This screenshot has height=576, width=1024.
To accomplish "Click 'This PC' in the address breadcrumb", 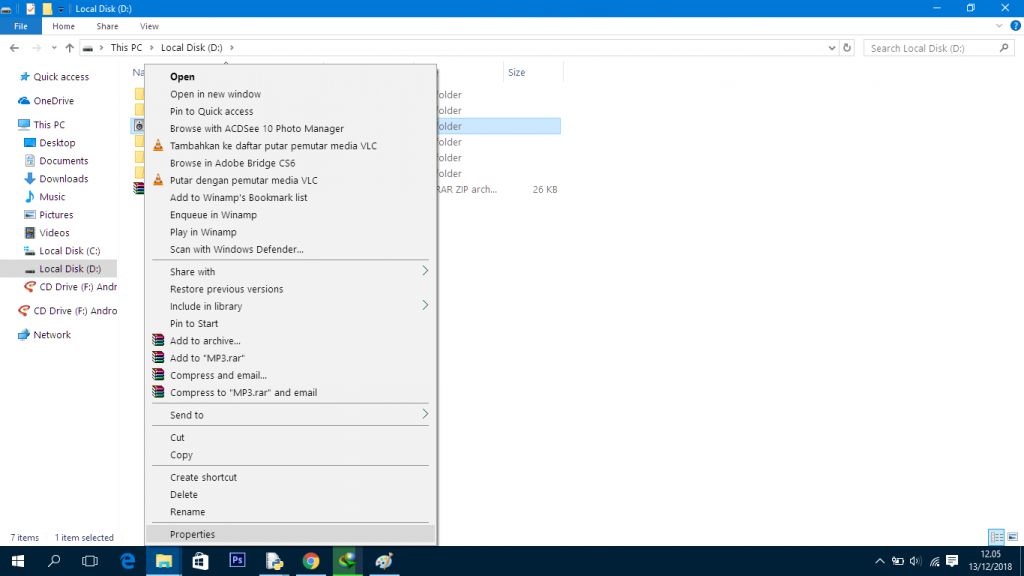I will (x=126, y=47).
